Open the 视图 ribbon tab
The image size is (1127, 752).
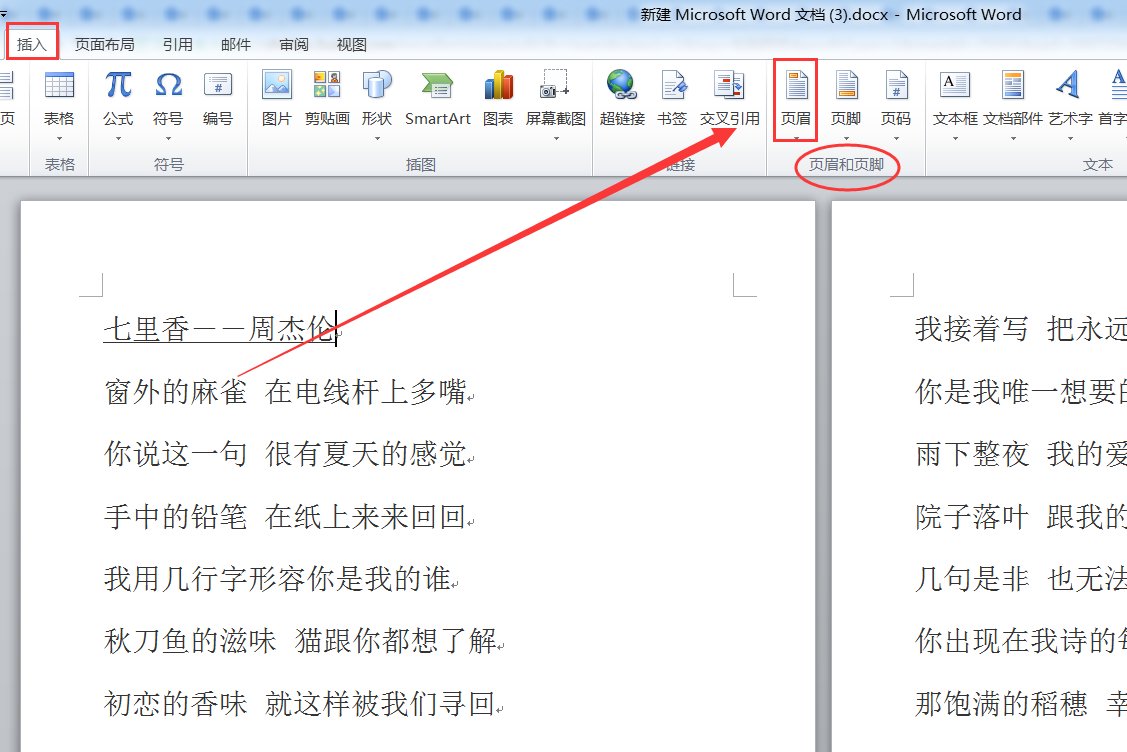point(351,44)
